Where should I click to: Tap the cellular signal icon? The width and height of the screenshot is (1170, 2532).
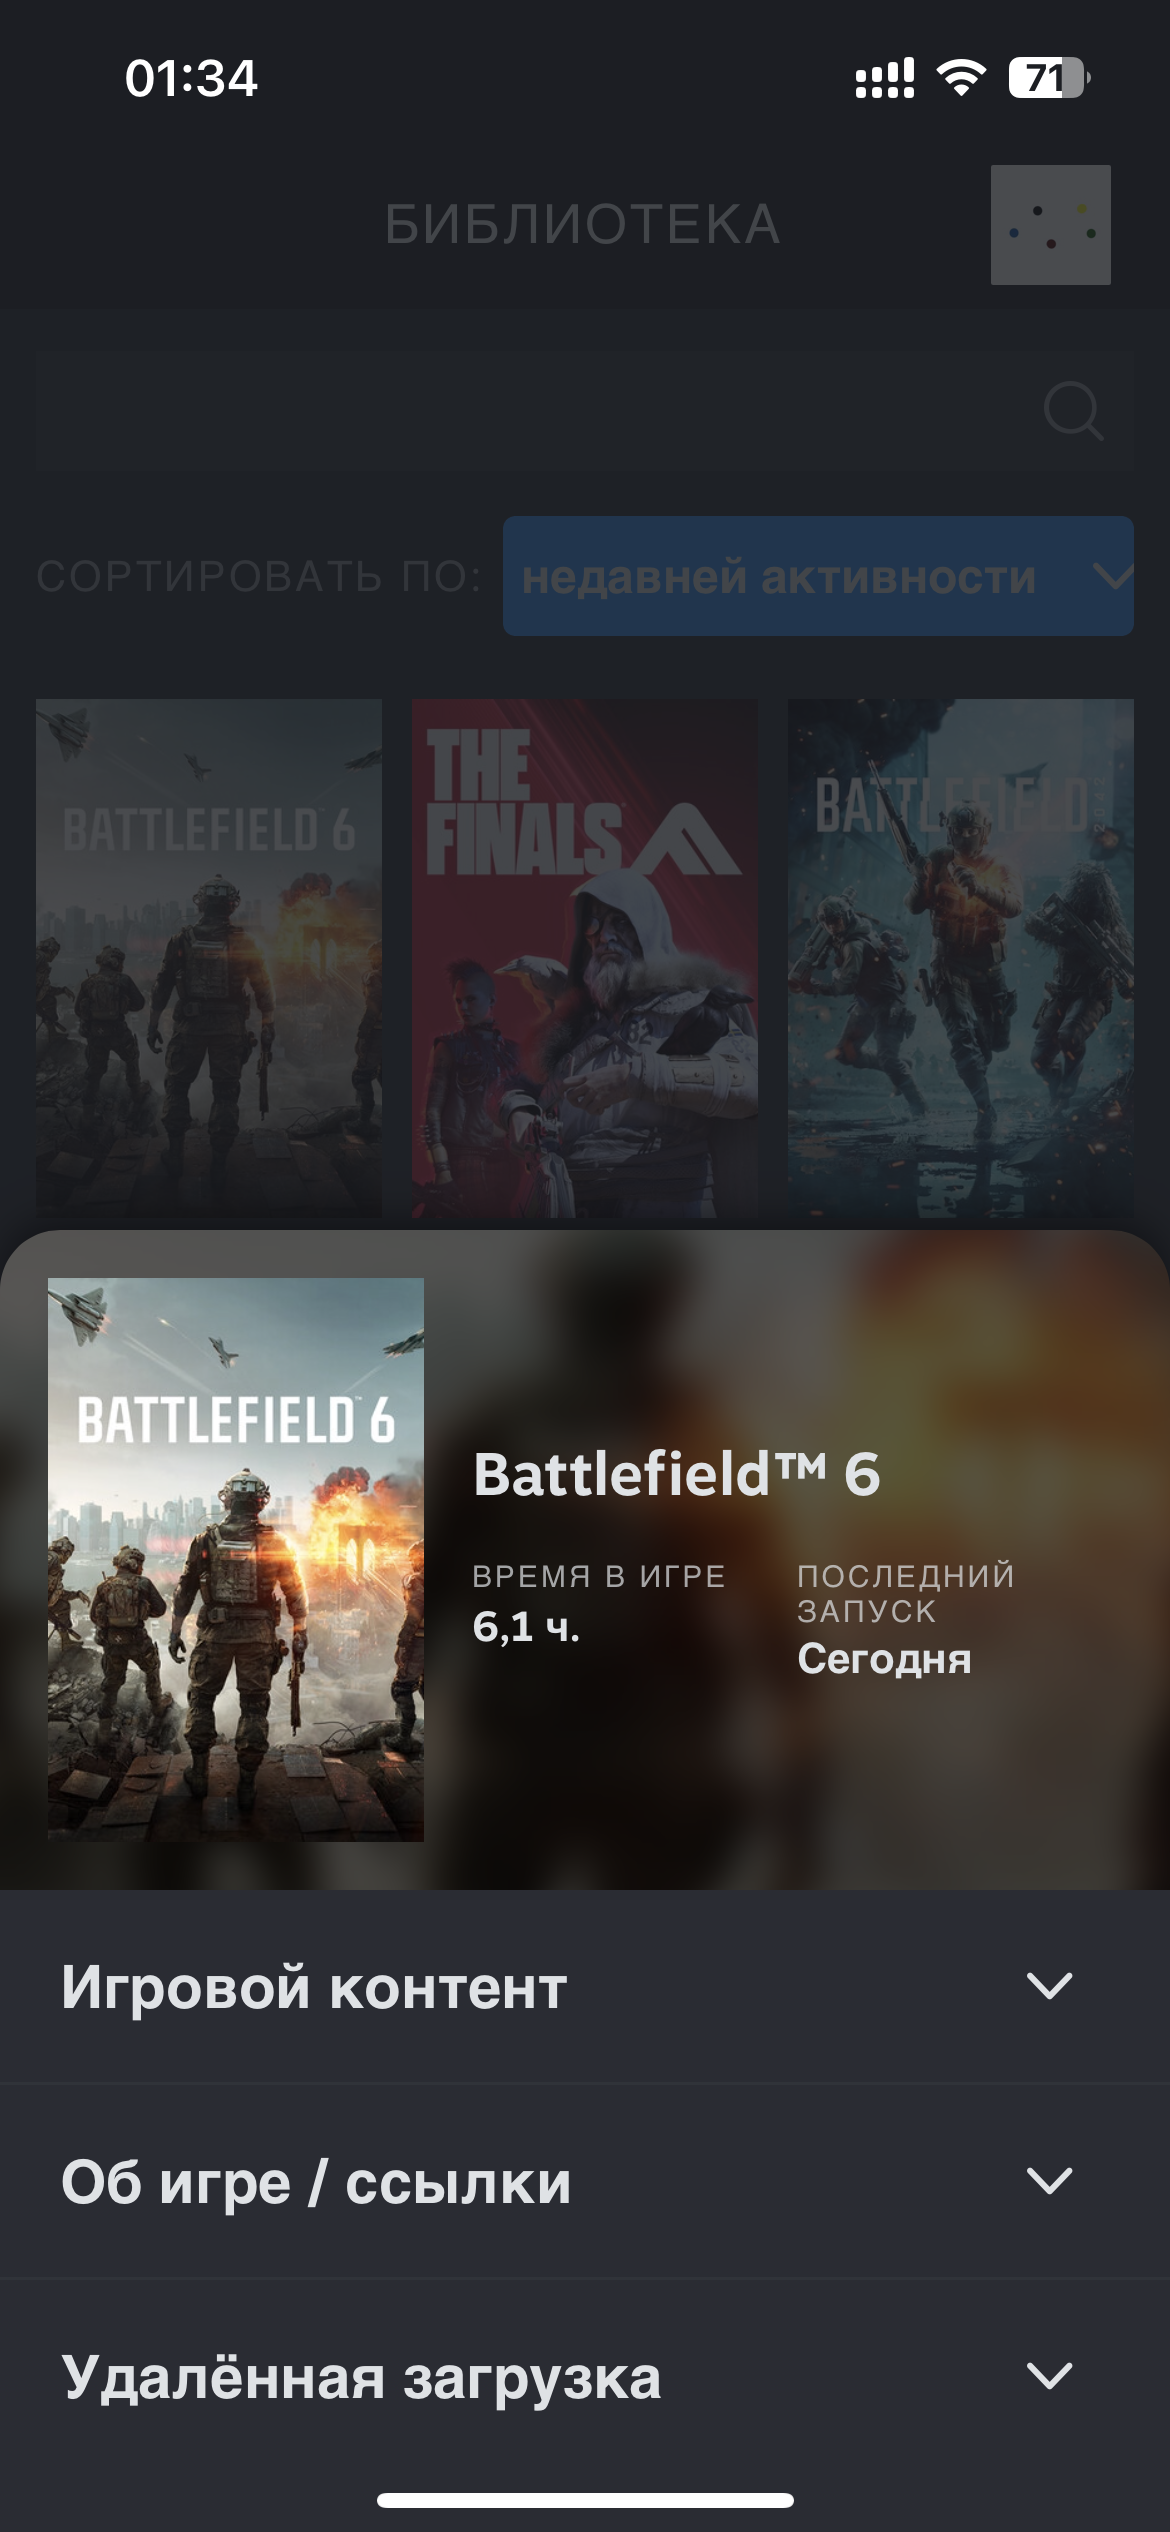pyautogui.click(x=885, y=78)
